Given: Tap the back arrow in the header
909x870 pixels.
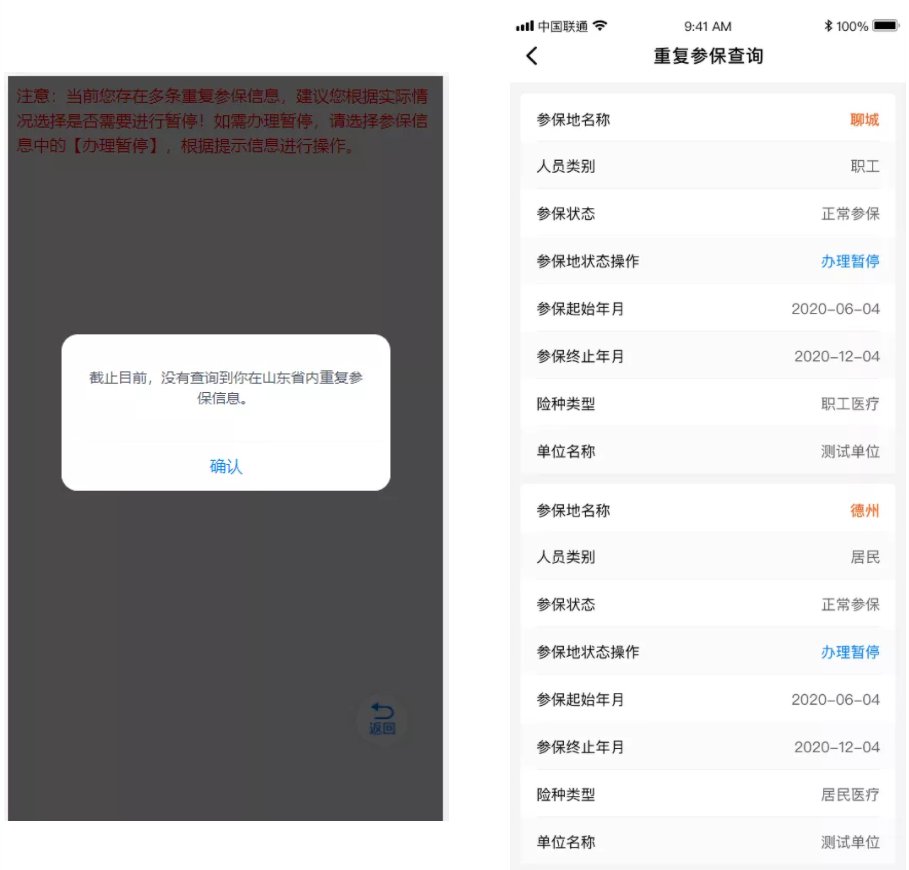Looking at the screenshot, I should click(x=532, y=56).
